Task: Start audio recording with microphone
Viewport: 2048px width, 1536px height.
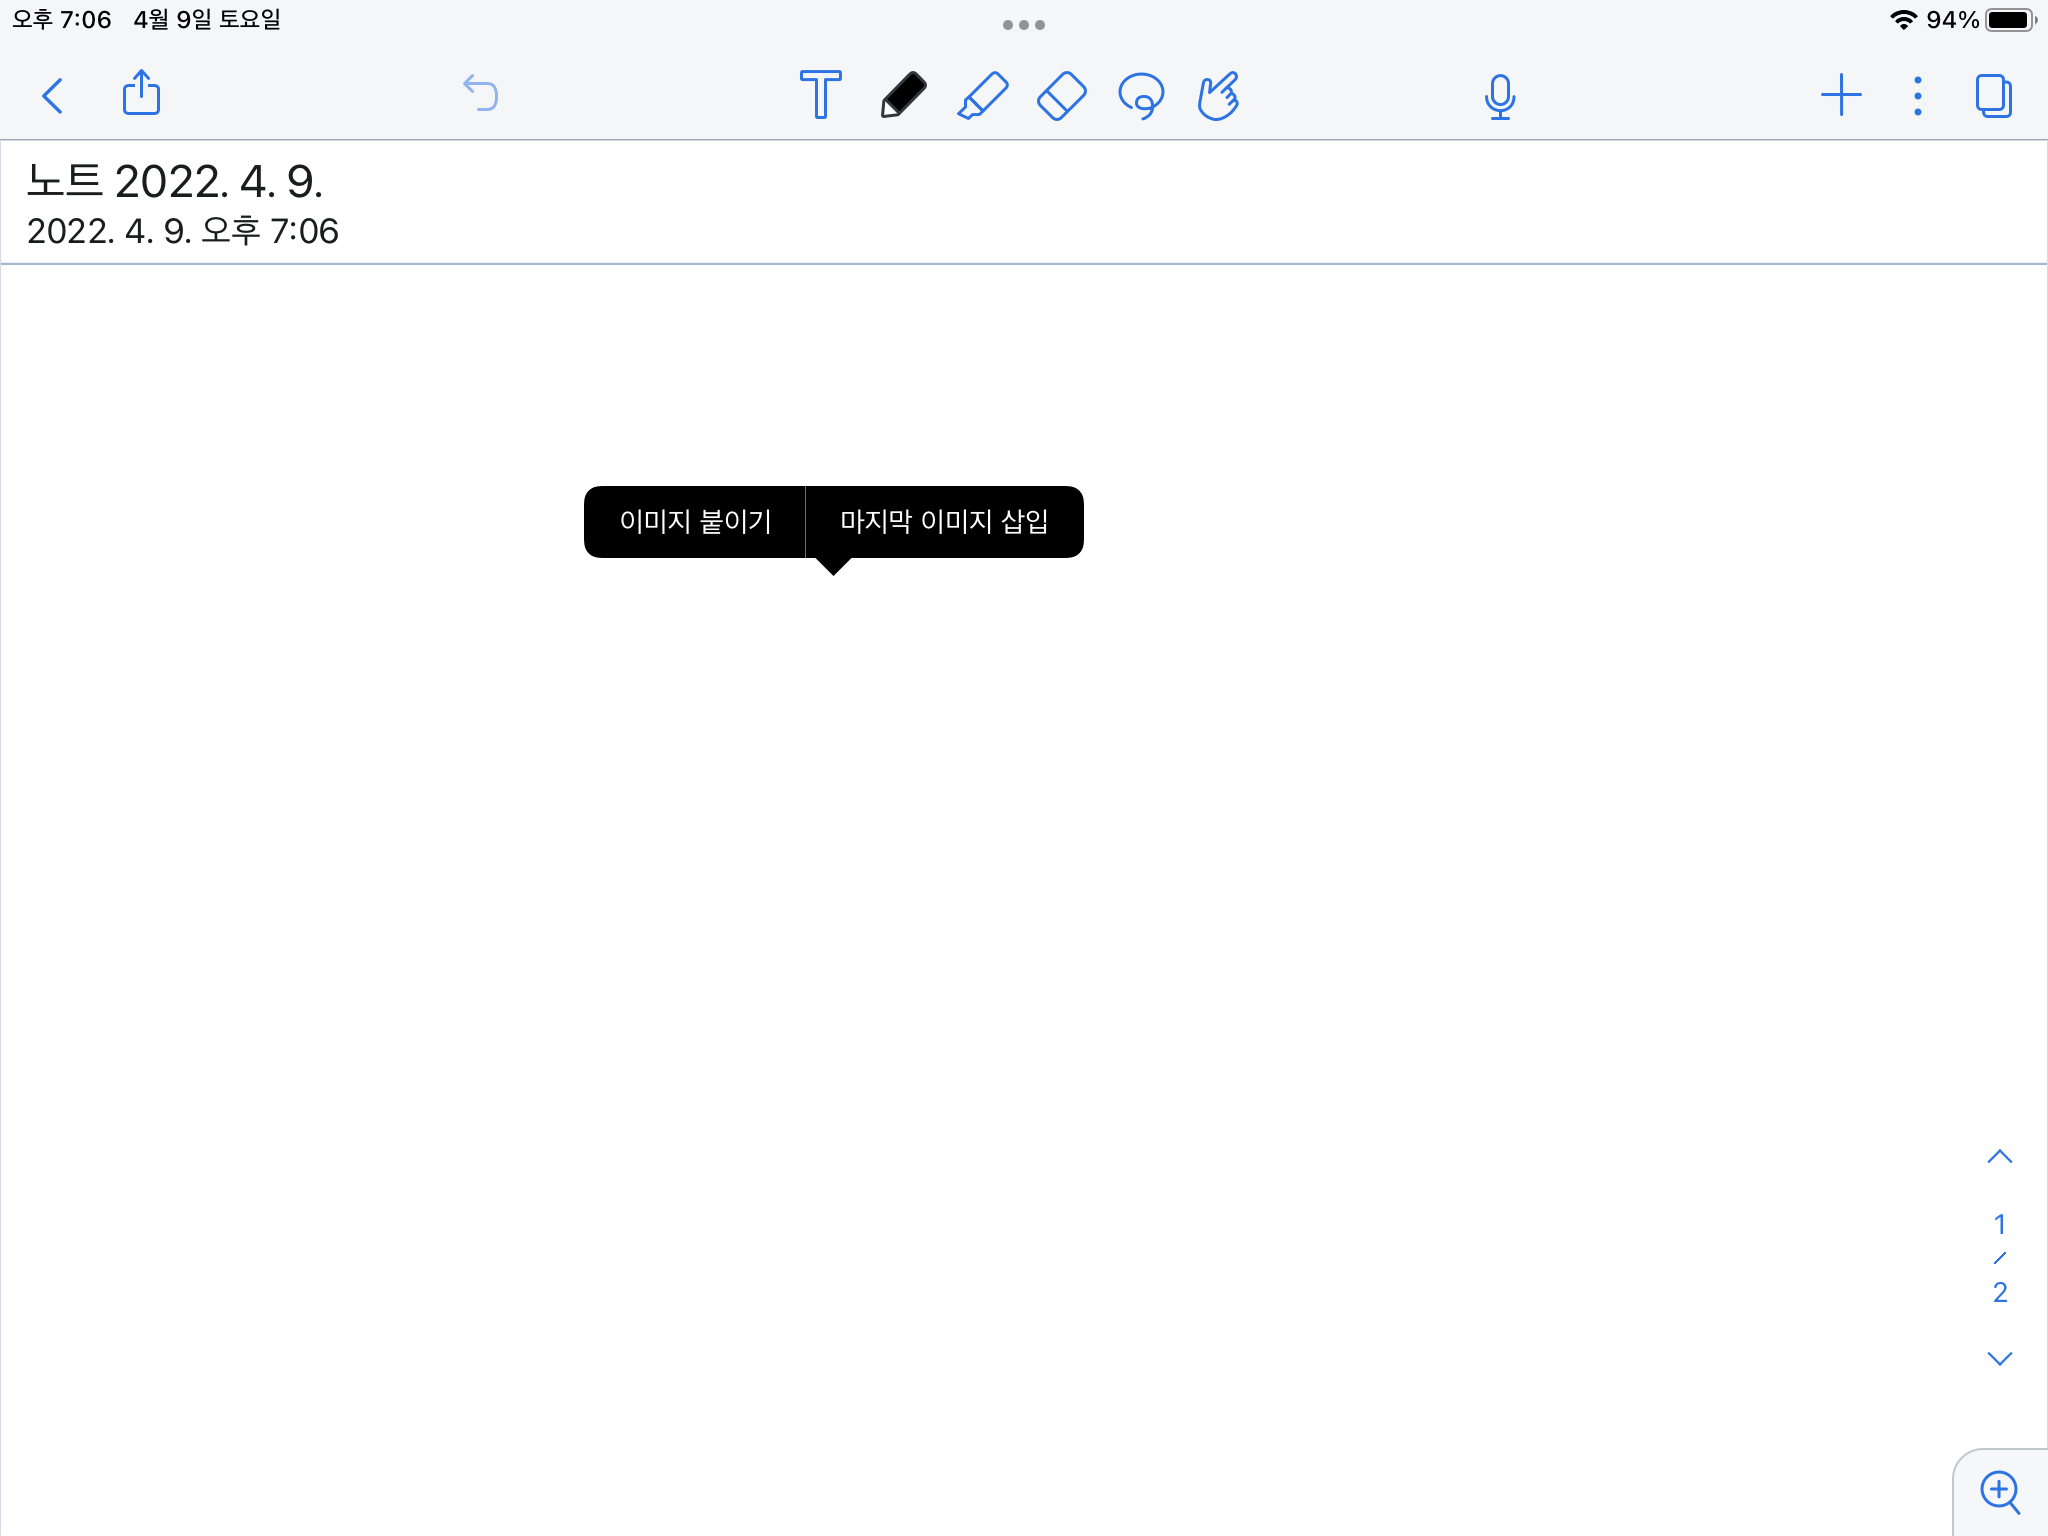Action: point(1499,97)
